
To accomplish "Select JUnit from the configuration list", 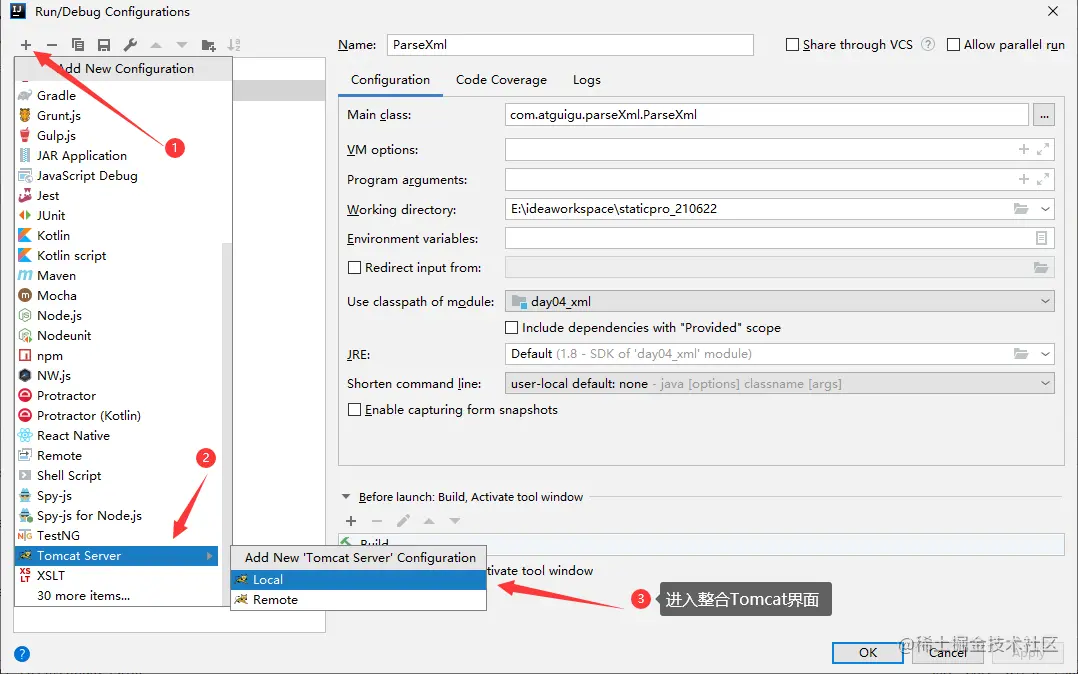I will click(116, 215).
